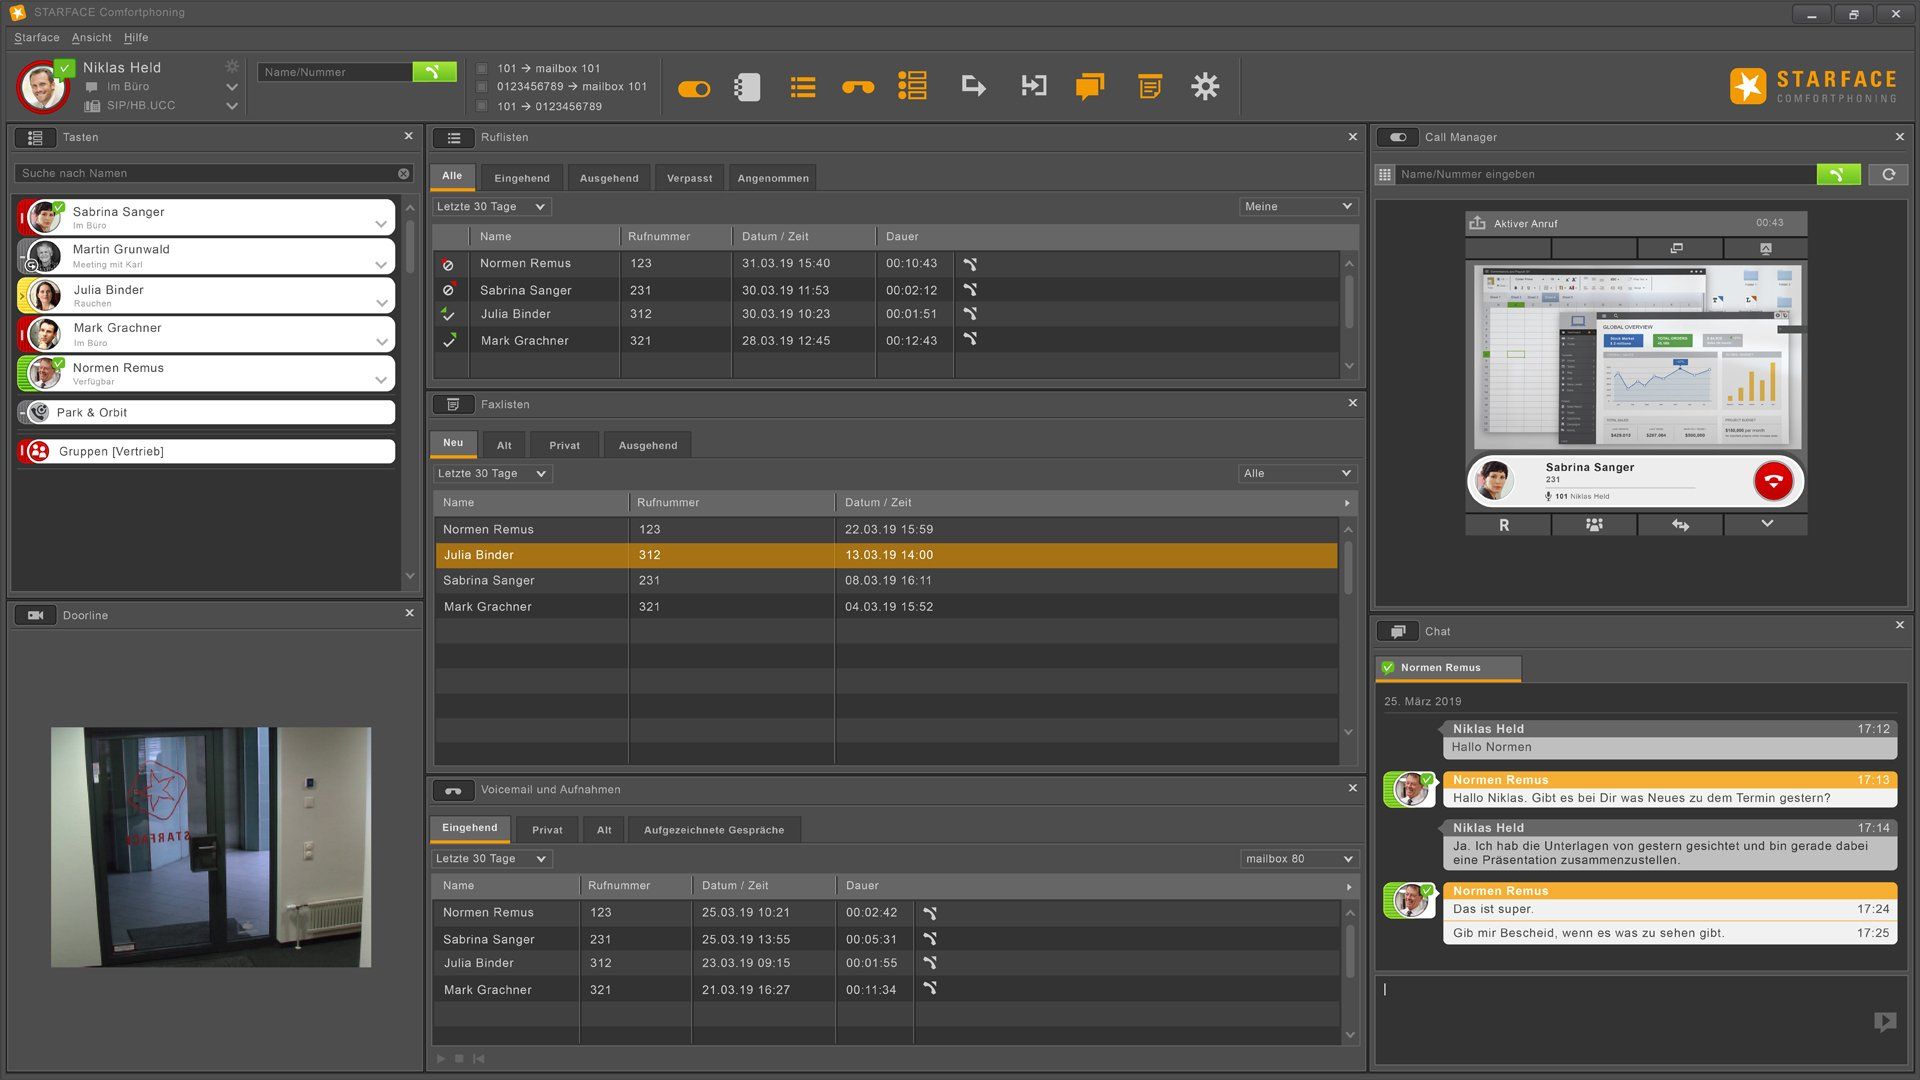Screen dimensions: 1920x1080
Task: Toggle the Call Manager switch in the top toolbar
Action: coord(693,89)
